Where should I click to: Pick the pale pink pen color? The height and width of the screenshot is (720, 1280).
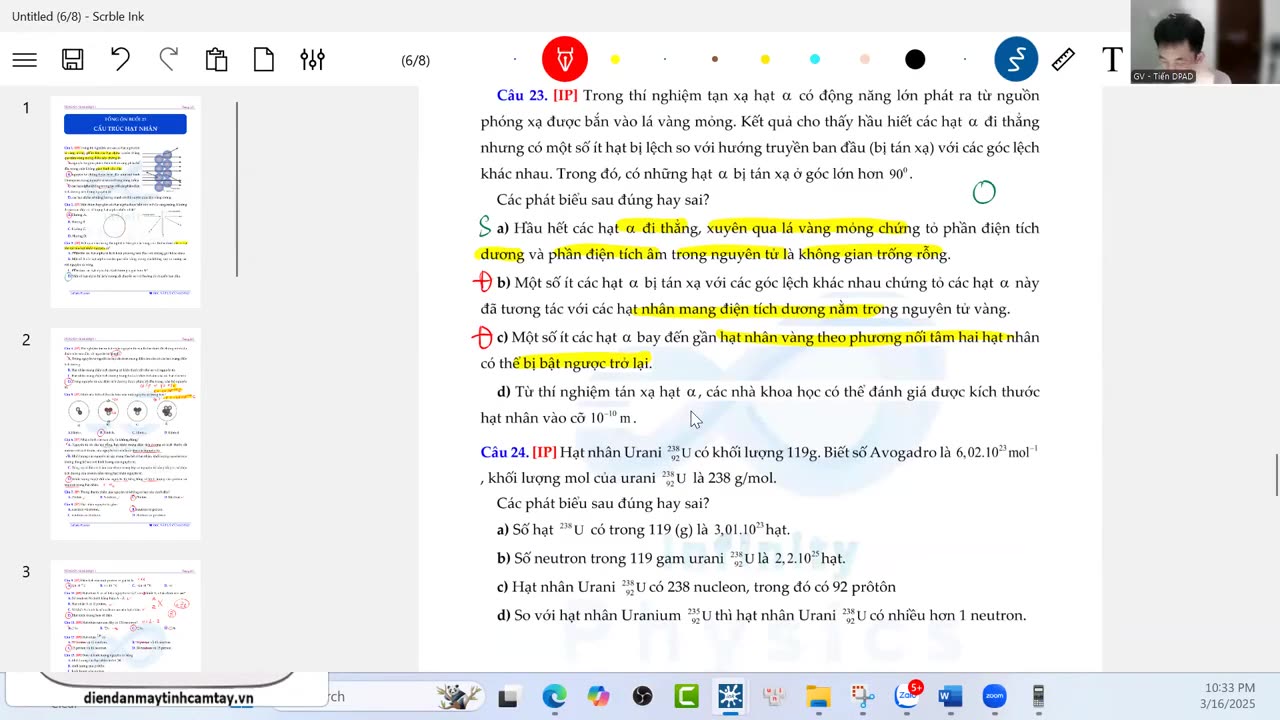(x=865, y=60)
